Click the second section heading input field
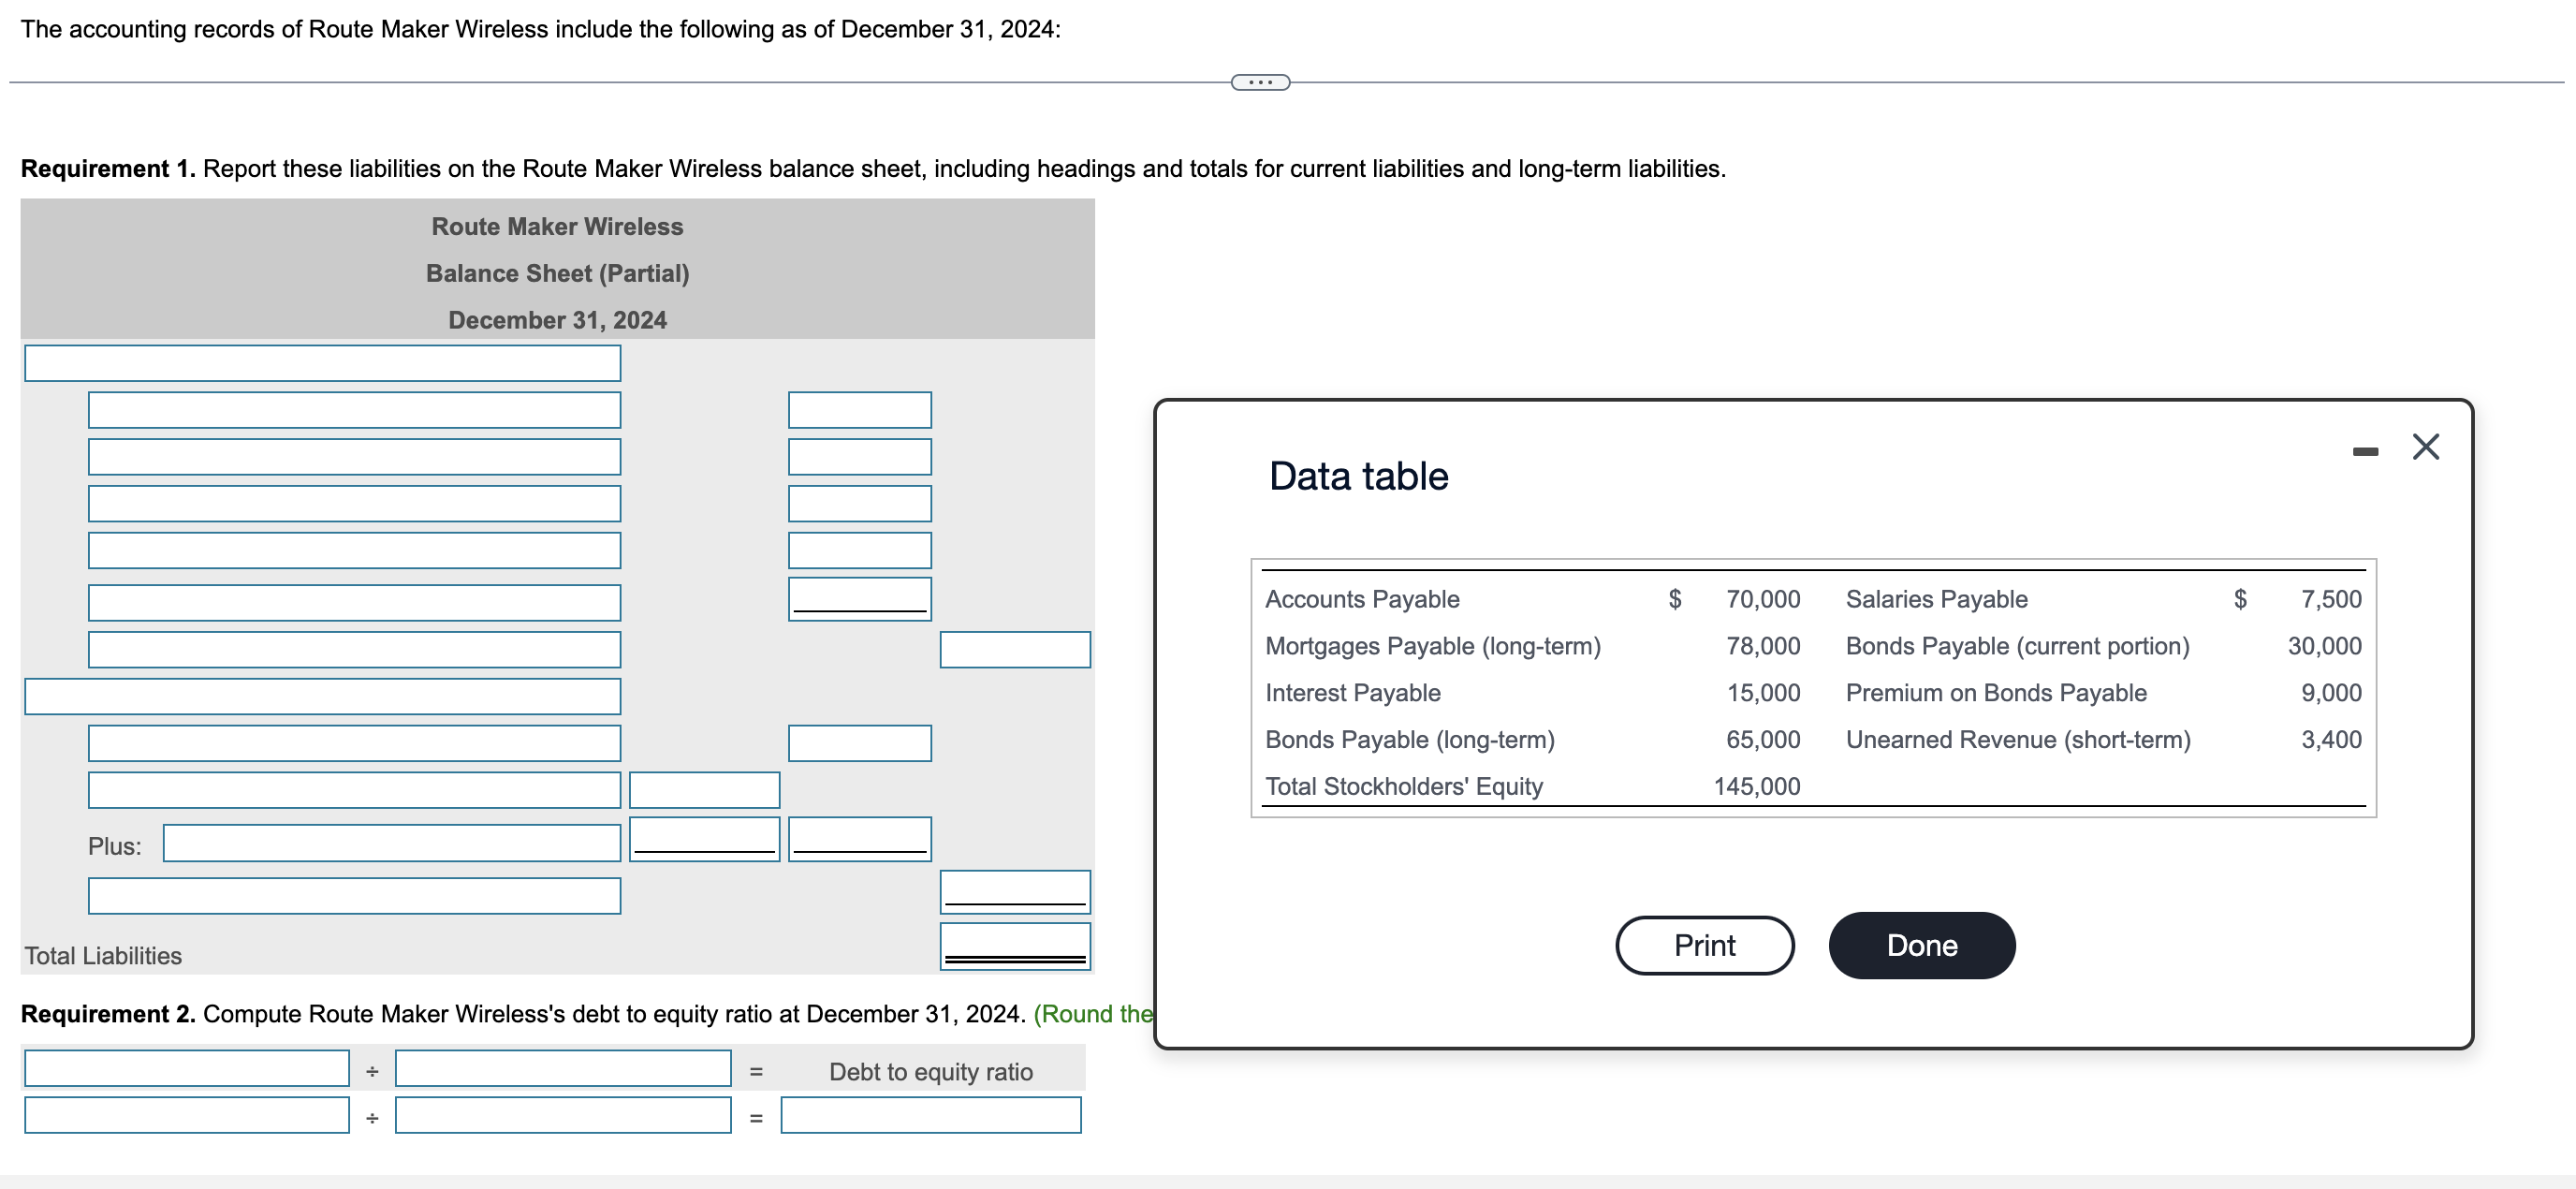Screen dimensions: 2576x1189 pyautogui.click(x=322, y=696)
